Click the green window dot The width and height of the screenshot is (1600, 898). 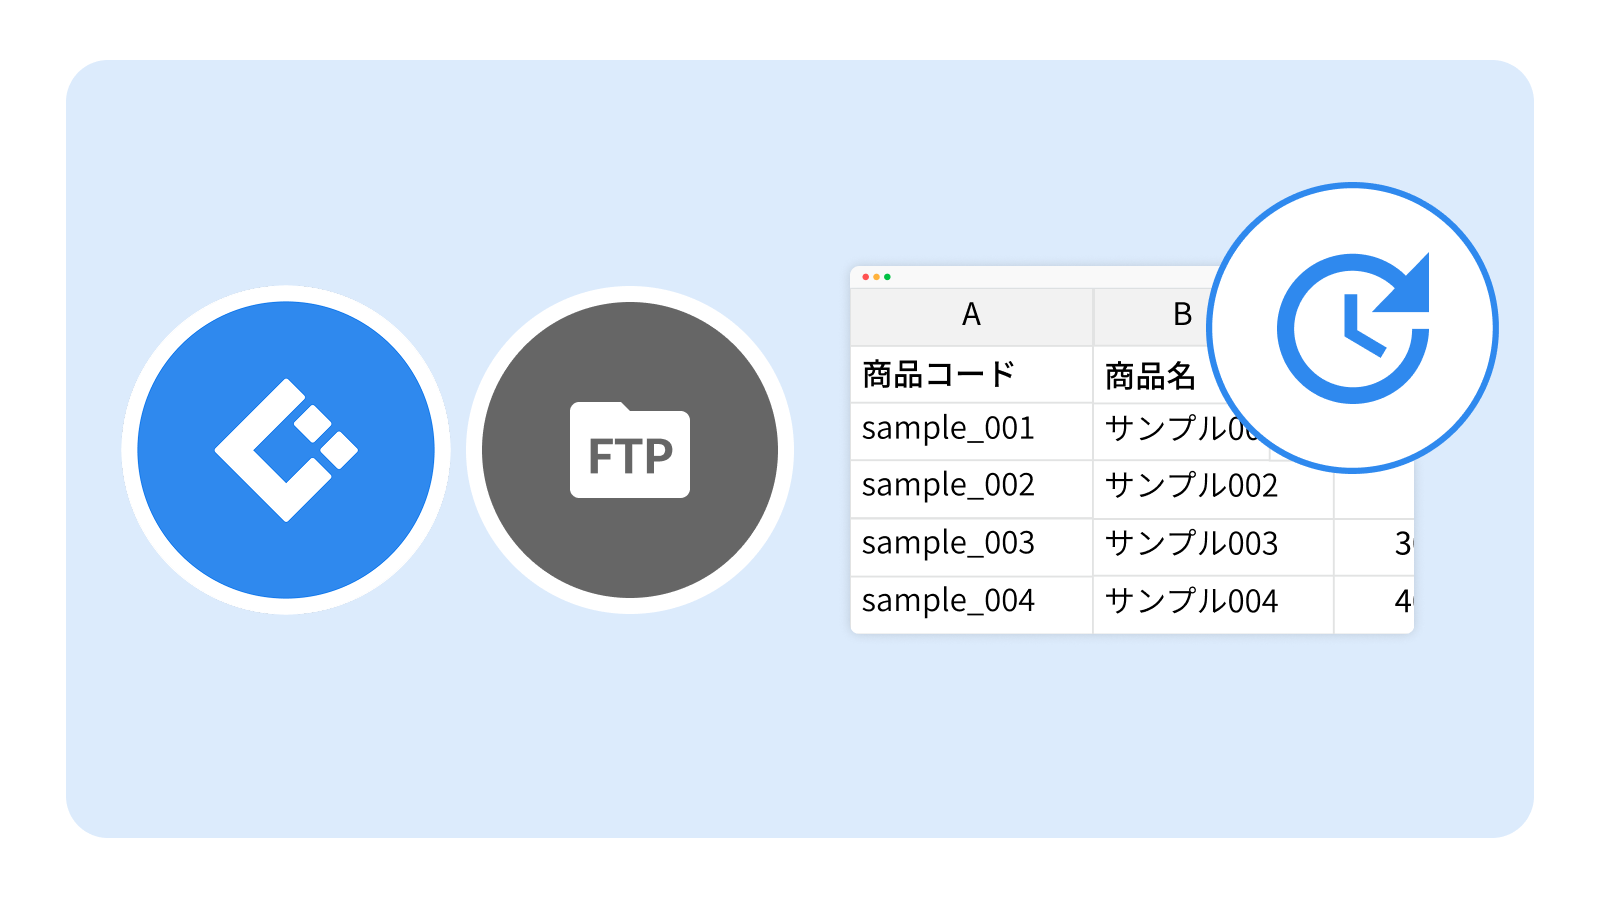tap(887, 277)
